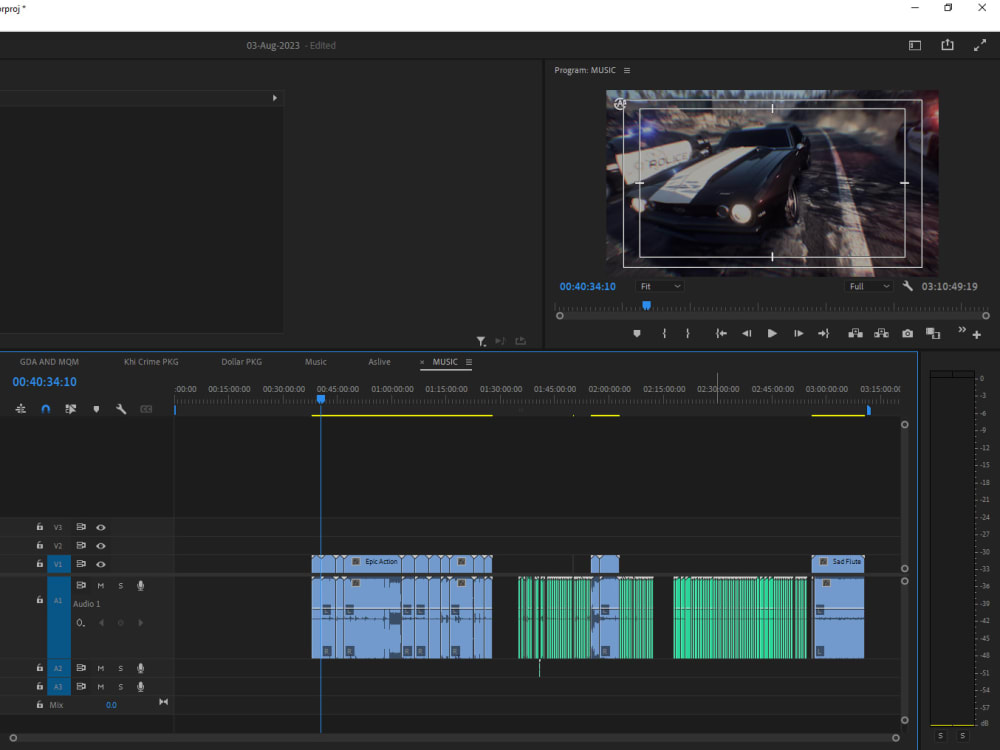Open the Fit zoom level dropdown
The width and height of the screenshot is (1000, 750).
(659, 286)
